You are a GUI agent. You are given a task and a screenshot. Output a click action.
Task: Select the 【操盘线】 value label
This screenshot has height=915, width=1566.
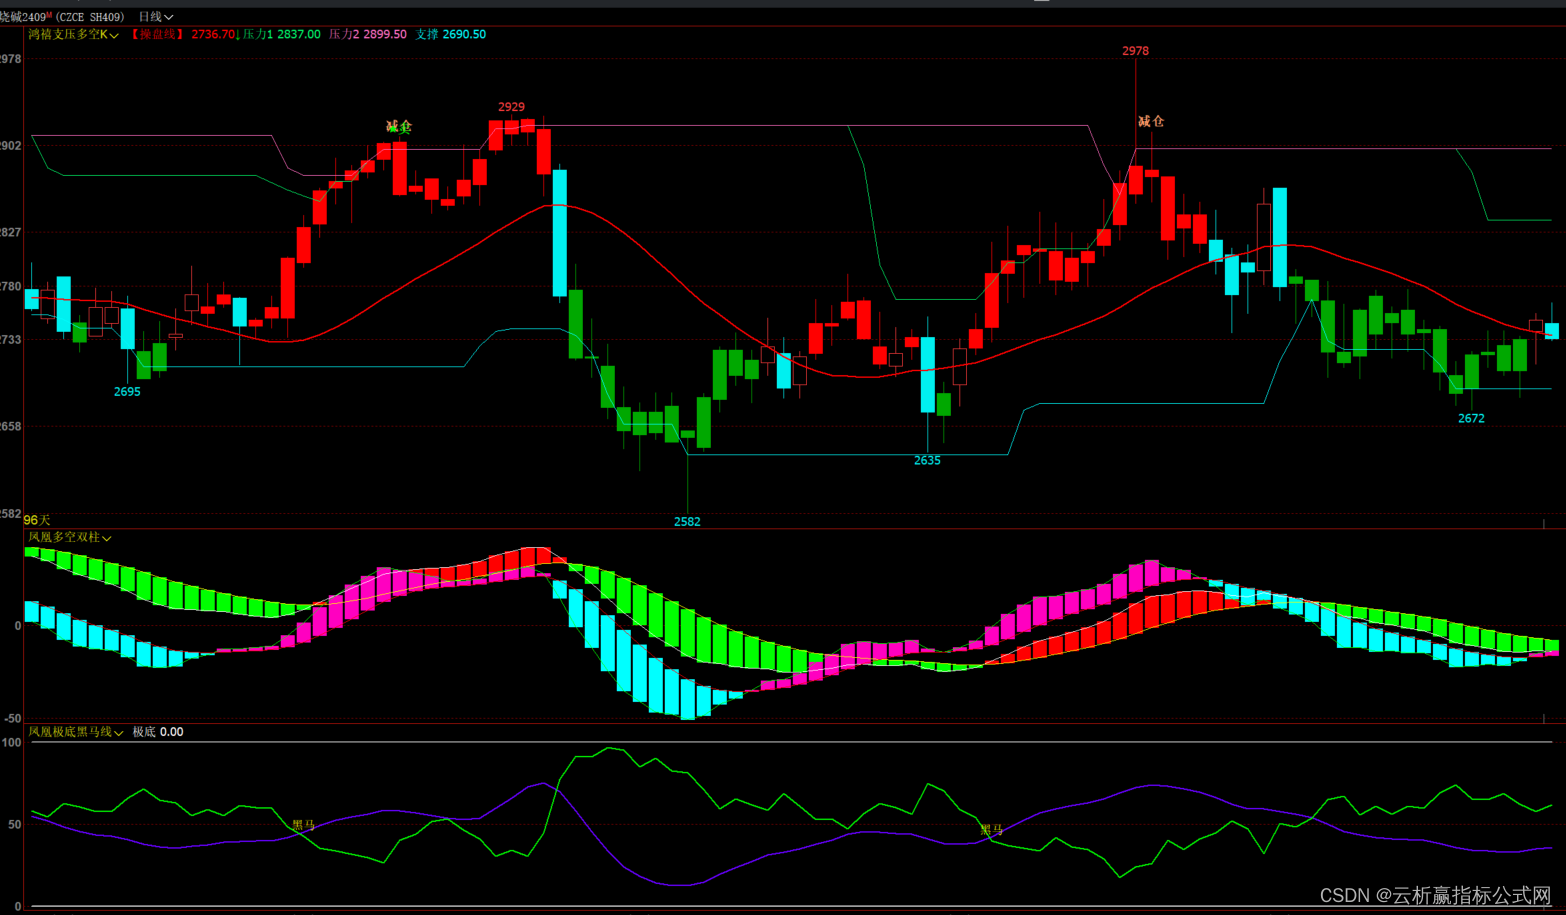point(183,34)
